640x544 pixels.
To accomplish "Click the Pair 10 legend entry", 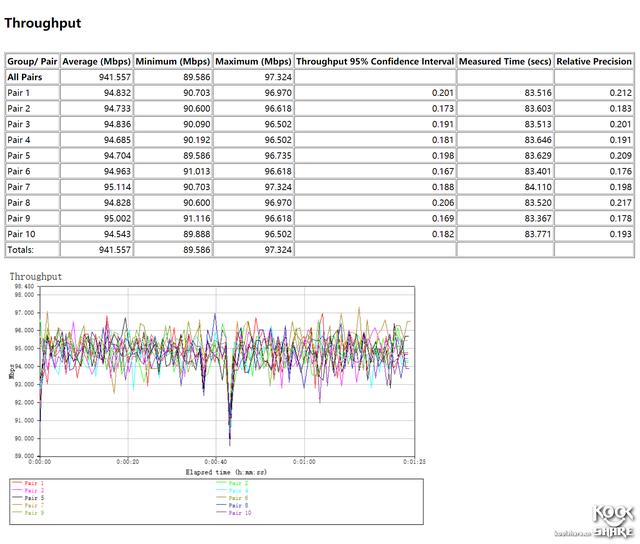I will click(x=240, y=513).
